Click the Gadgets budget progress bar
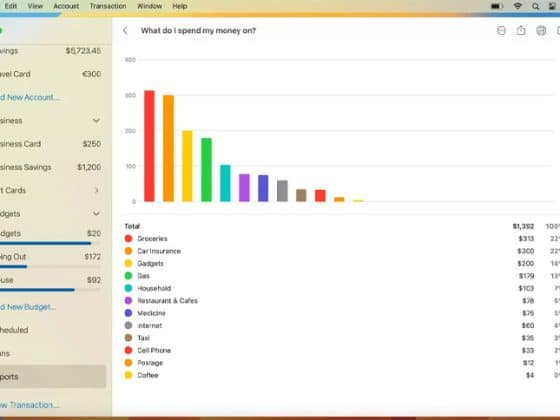560x420 pixels. pyautogui.click(x=50, y=244)
